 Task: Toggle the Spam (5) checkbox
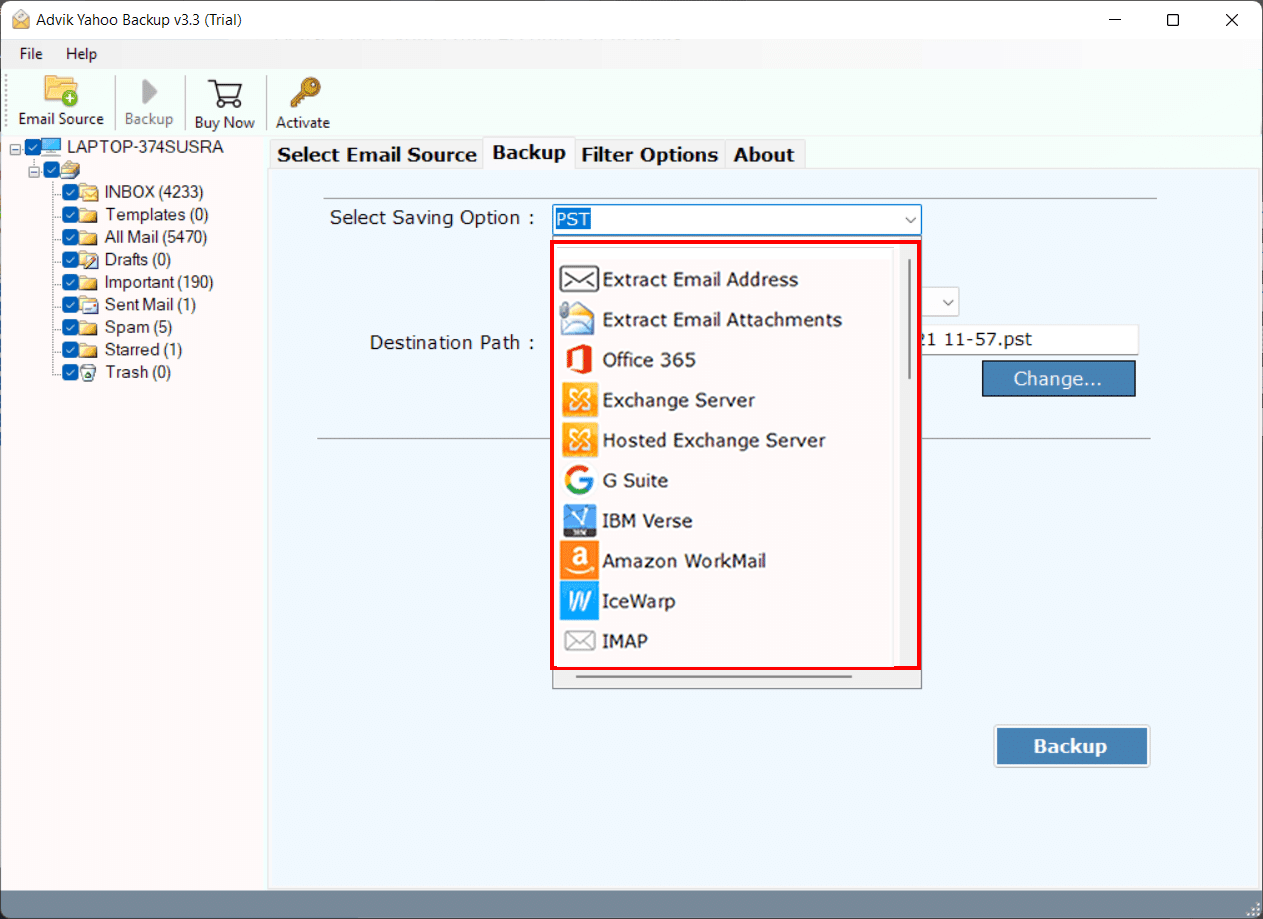(70, 327)
